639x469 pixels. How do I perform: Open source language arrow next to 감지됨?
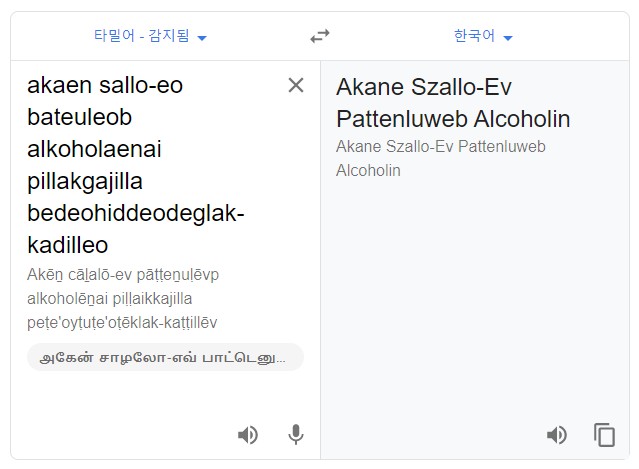pos(202,38)
